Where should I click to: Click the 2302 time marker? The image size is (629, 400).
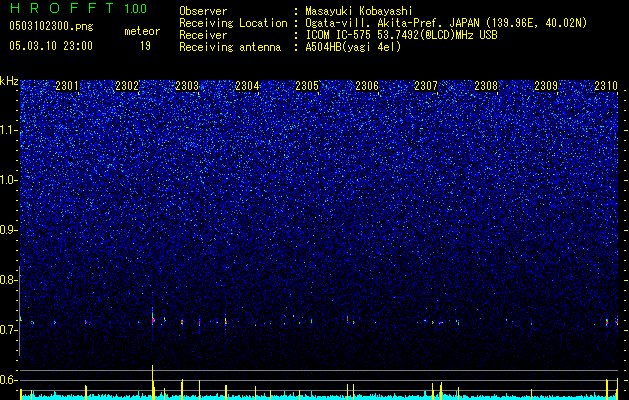point(127,86)
